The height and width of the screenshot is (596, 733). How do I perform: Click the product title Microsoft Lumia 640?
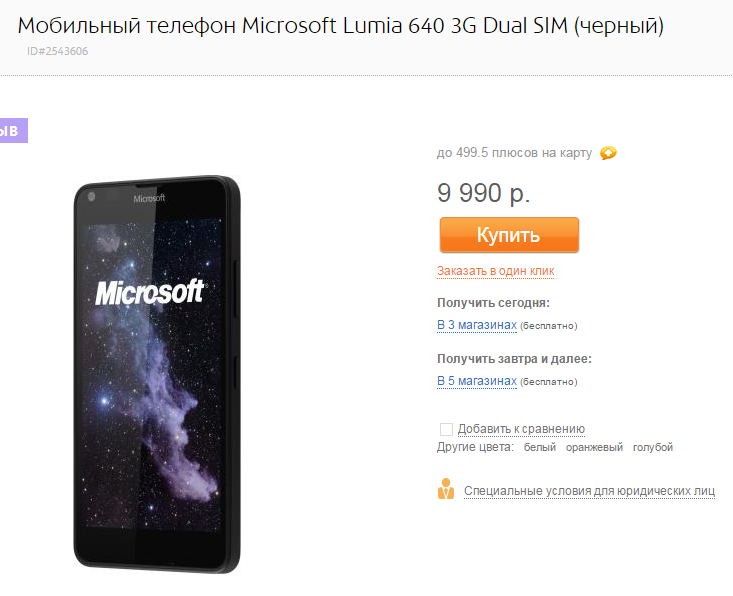coord(341,26)
